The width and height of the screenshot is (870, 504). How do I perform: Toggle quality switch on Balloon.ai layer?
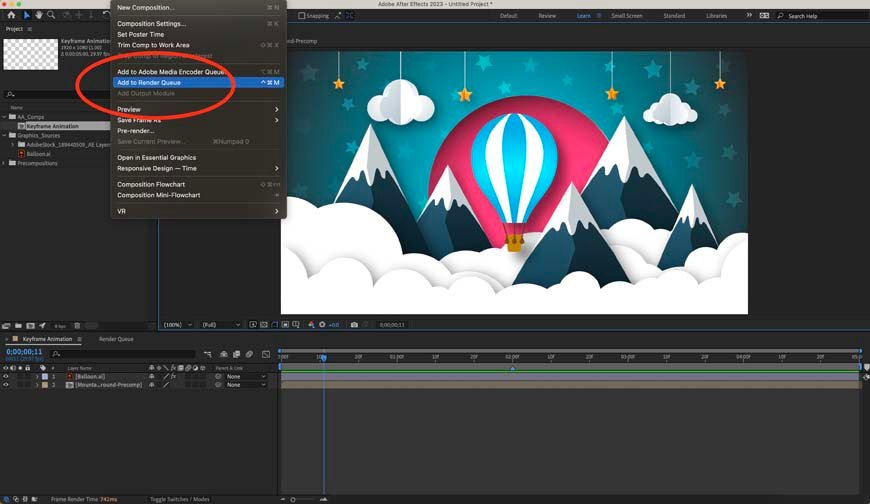pyautogui.click(x=165, y=376)
